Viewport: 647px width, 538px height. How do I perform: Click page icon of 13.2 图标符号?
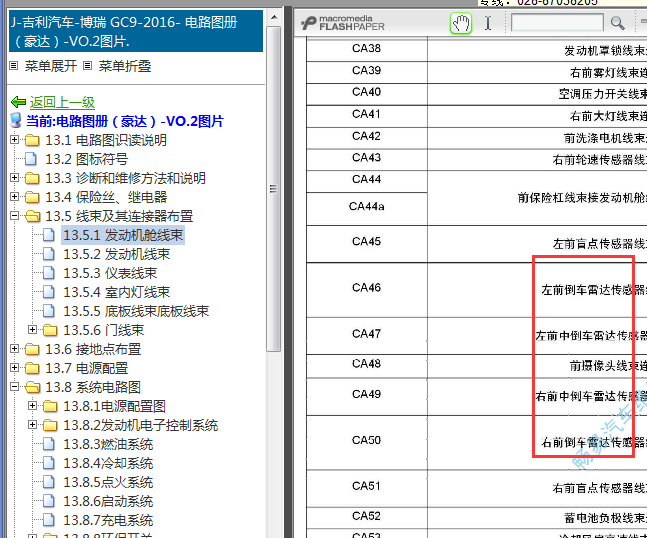pyautogui.click(x=31, y=158)
